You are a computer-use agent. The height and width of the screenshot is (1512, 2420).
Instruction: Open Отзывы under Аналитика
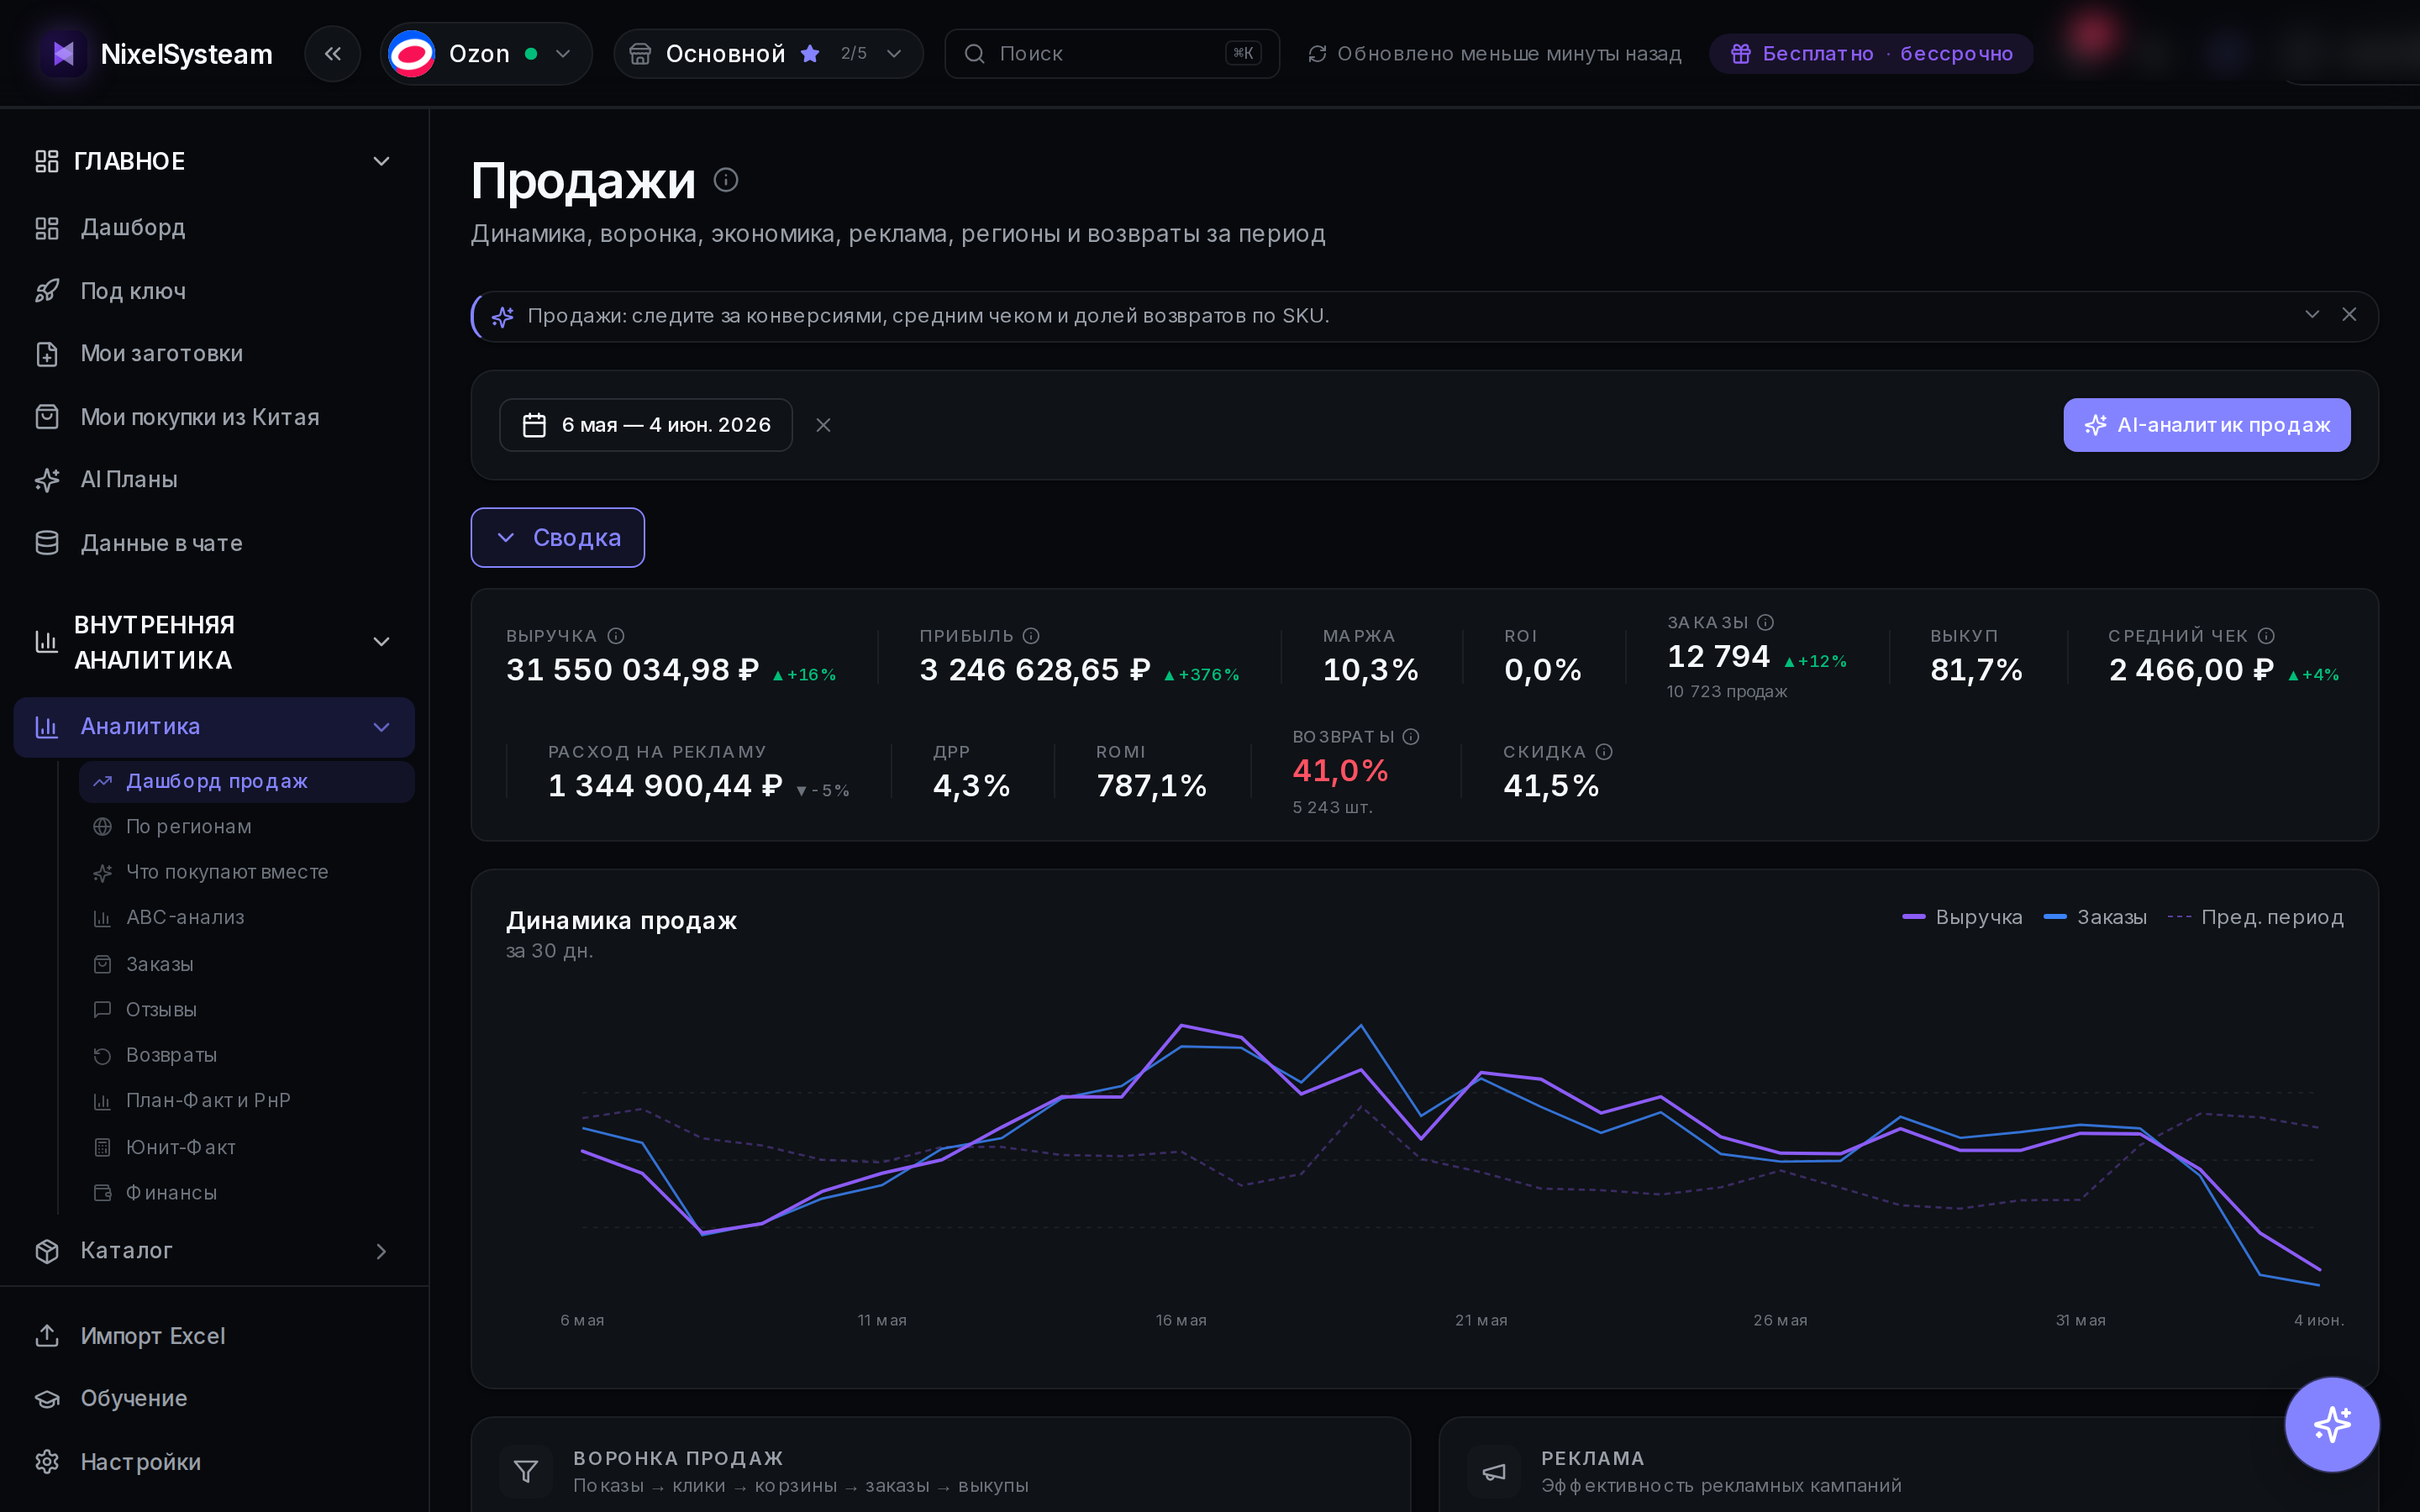click(x=247, y=1010)
